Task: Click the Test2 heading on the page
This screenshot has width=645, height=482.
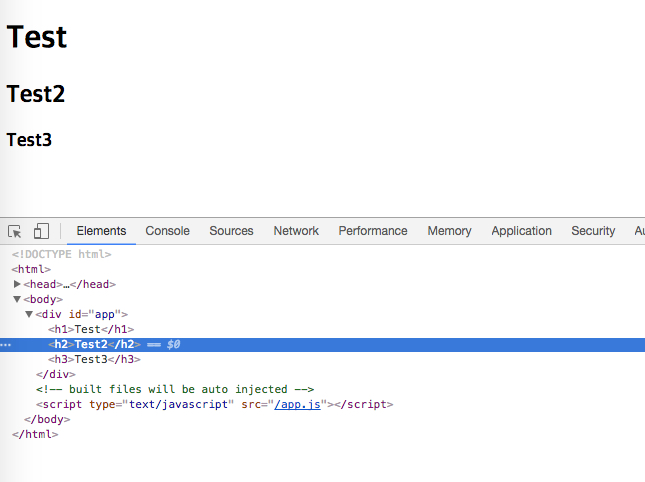Action: (x=36, y=94)
